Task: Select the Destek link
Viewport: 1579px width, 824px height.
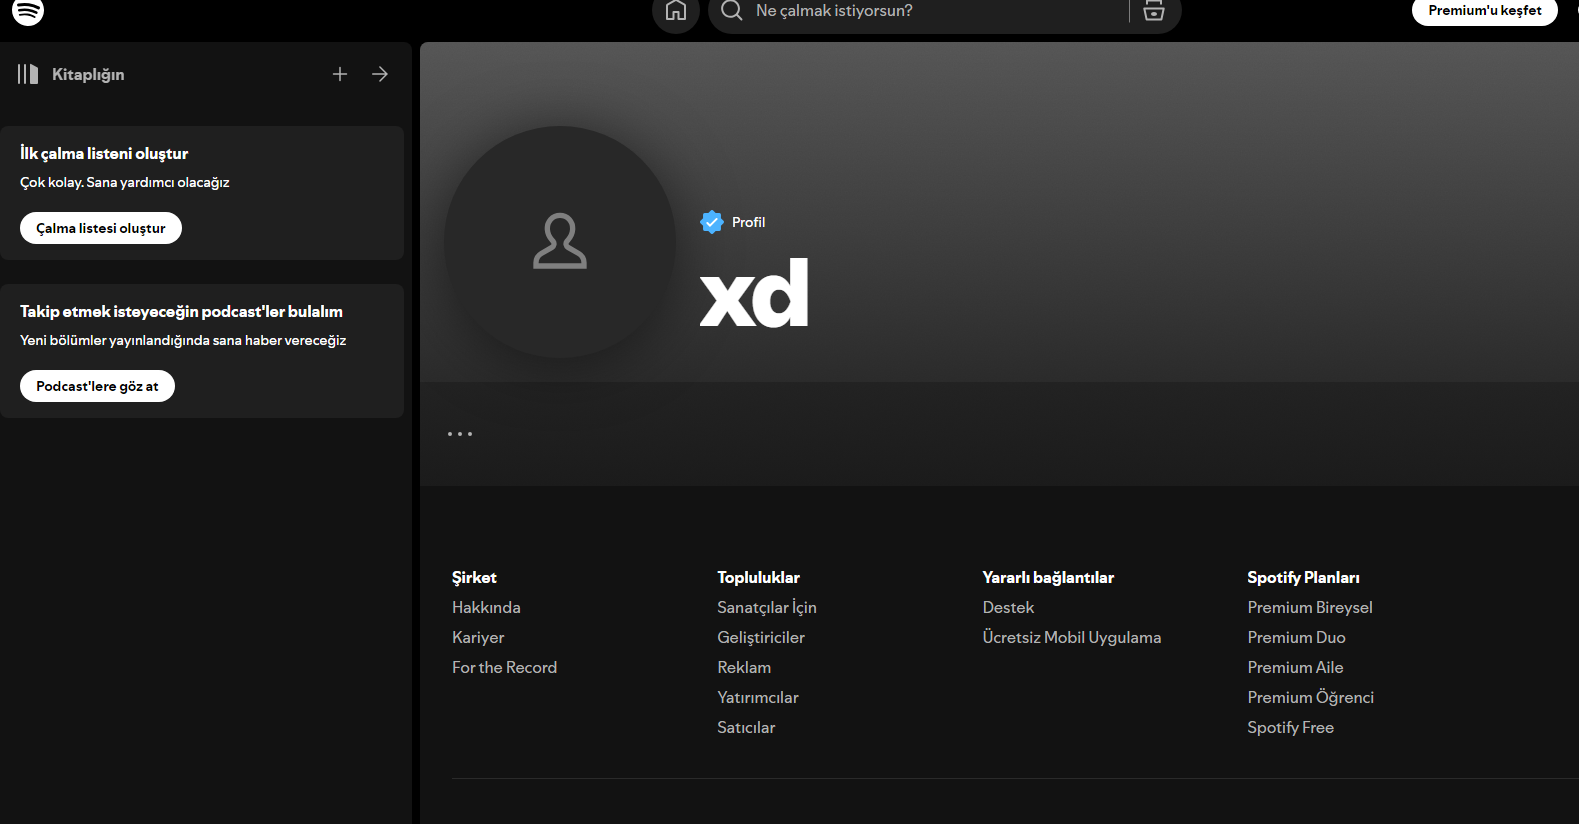Action: tap(1008, 607)
